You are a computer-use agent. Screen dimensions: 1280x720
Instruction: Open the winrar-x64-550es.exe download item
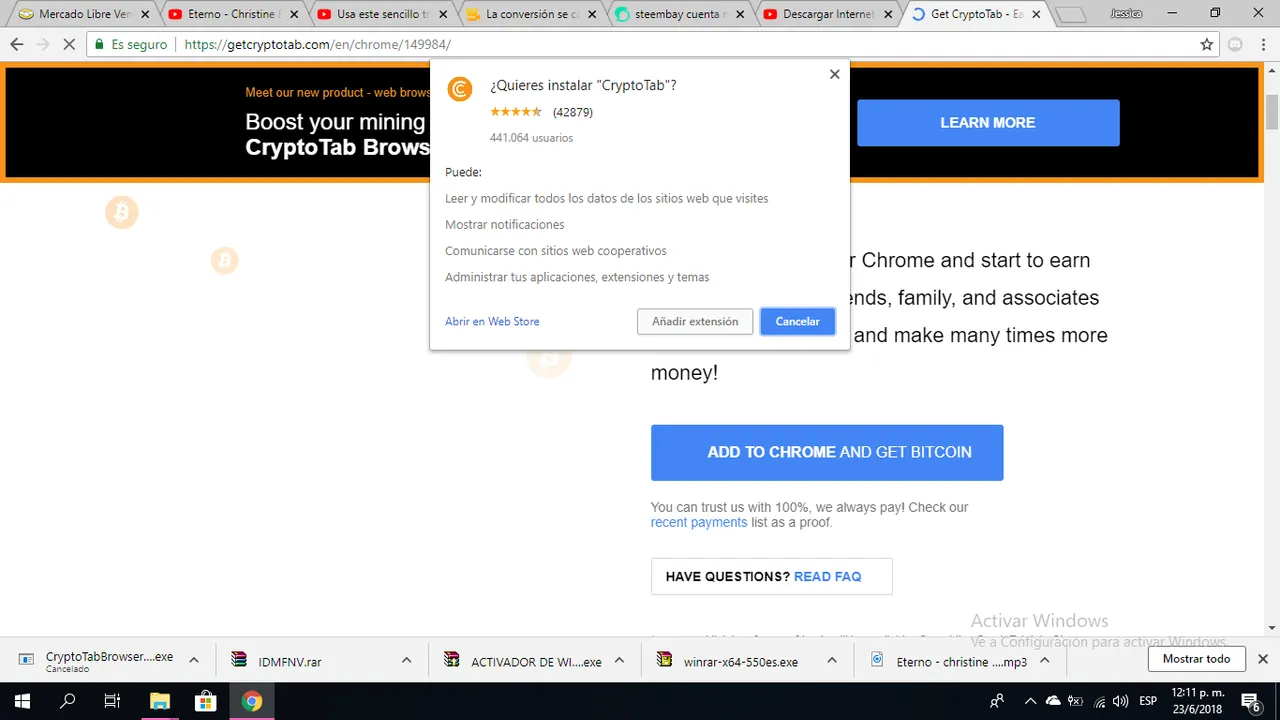click(741, 661)
